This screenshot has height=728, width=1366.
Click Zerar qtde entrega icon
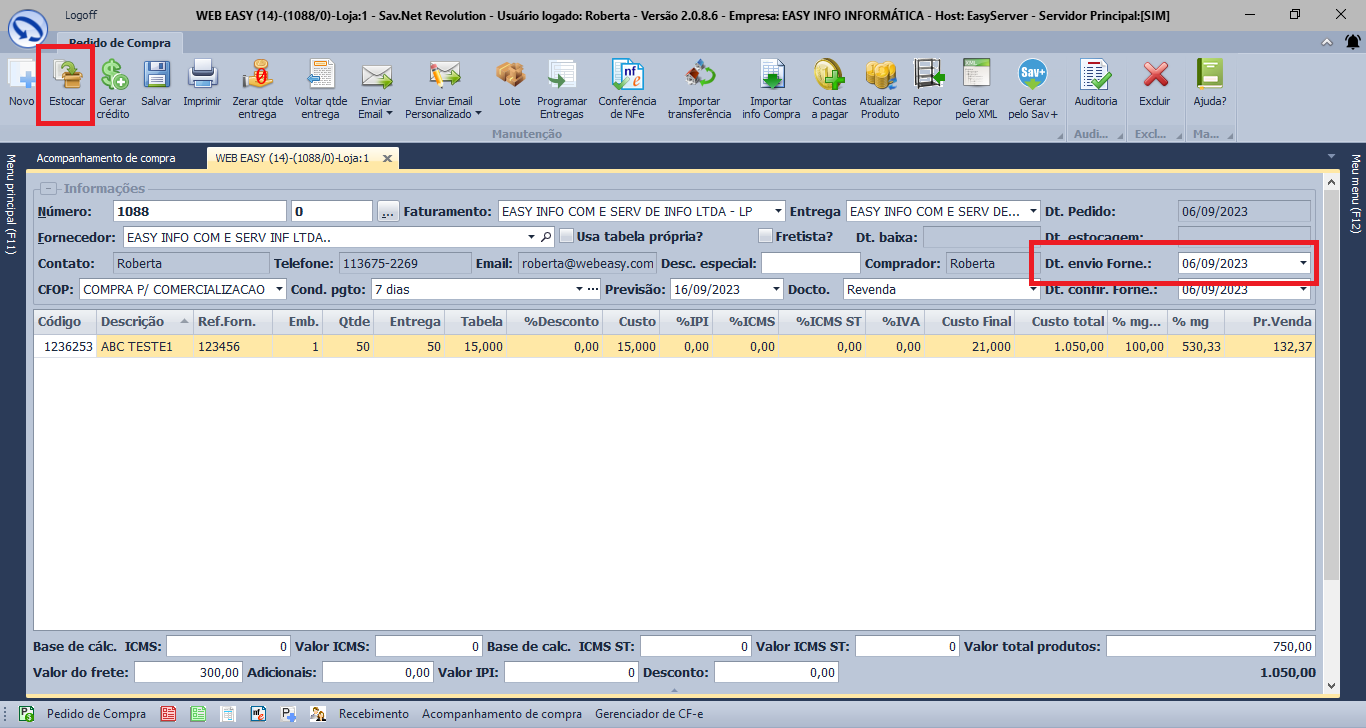257,75
